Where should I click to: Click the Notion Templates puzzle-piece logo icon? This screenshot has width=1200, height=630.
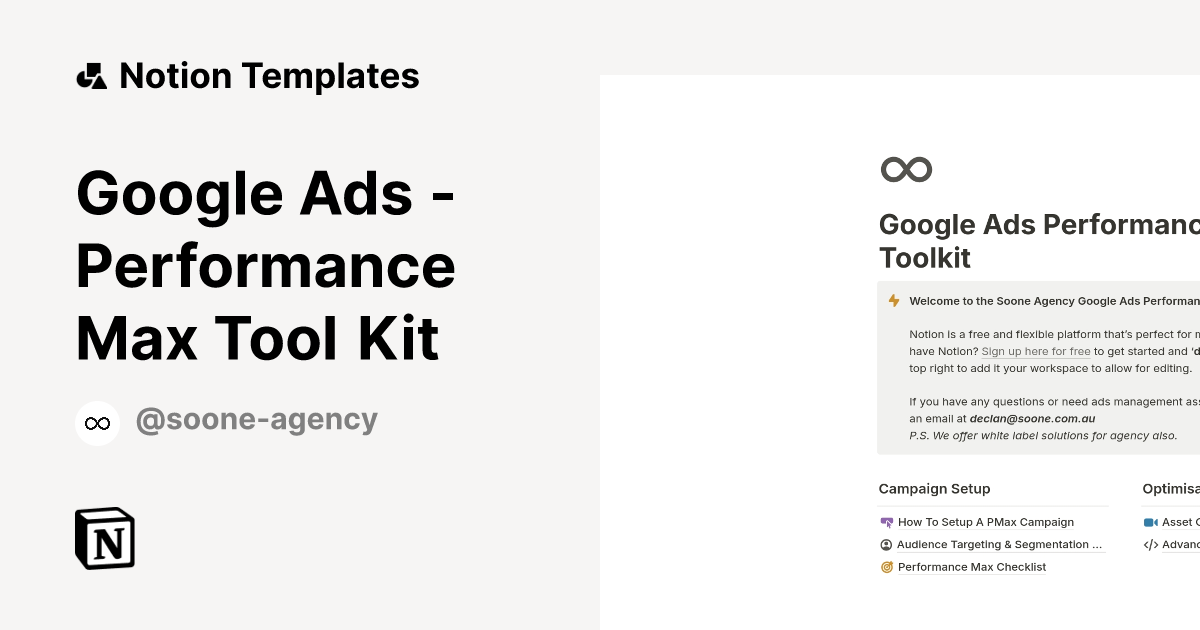point(93,75)
